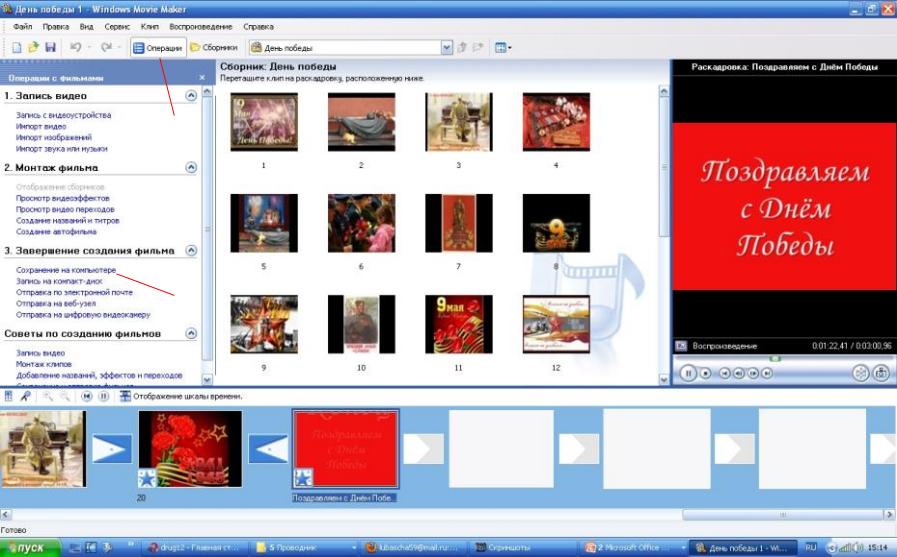Click Импорт видео link
This screenshot has width=897, height=557.
[41, 126]
